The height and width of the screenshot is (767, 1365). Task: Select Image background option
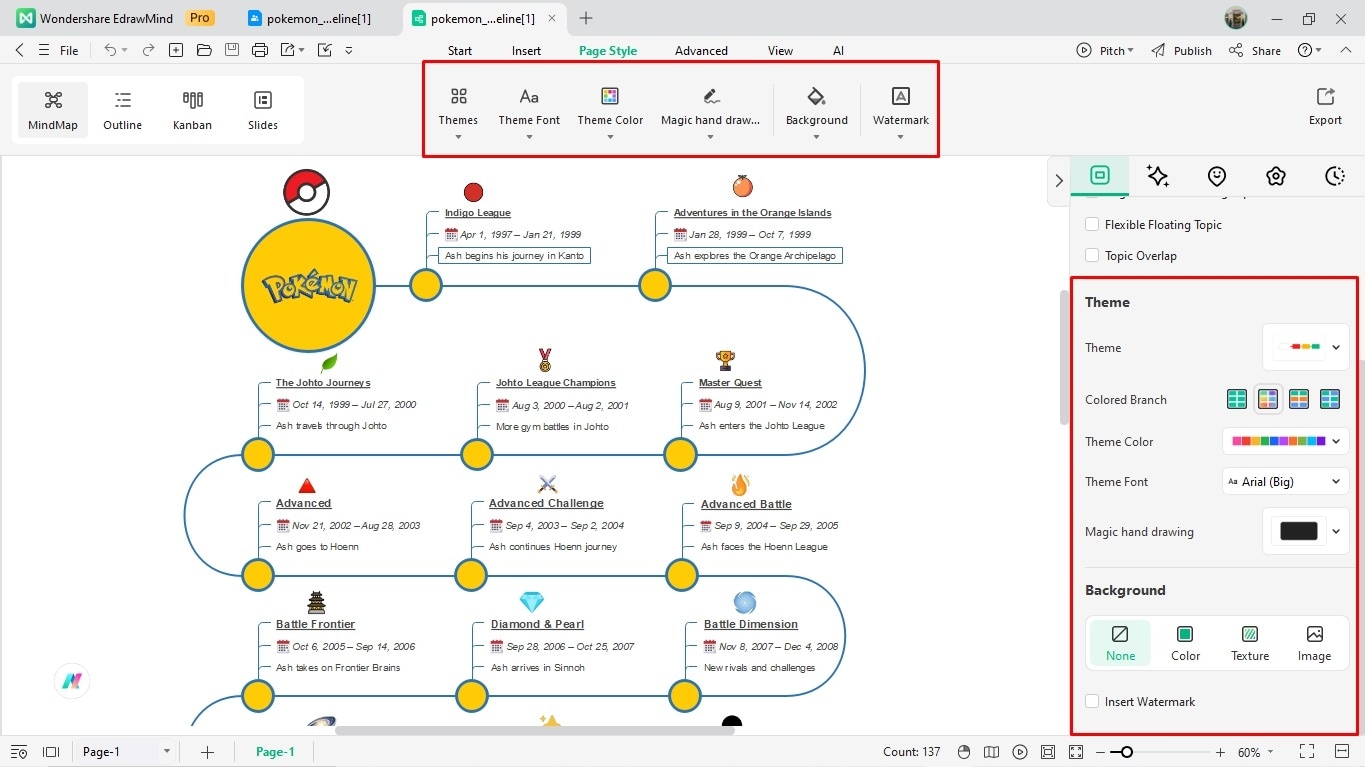coord(1314,643)
